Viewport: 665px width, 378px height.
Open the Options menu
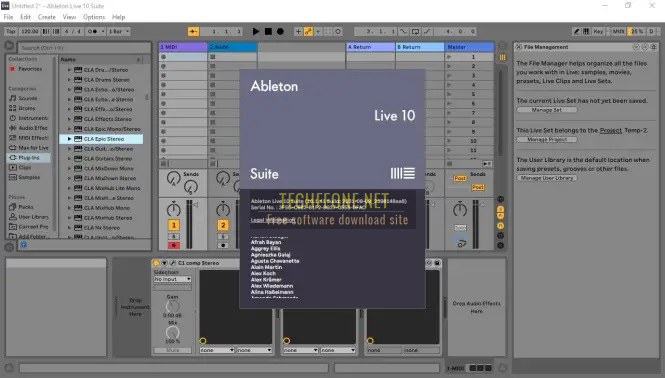coord(94,17)
